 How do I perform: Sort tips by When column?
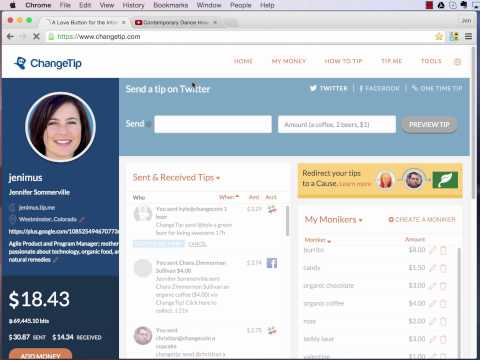click(229, 197)
